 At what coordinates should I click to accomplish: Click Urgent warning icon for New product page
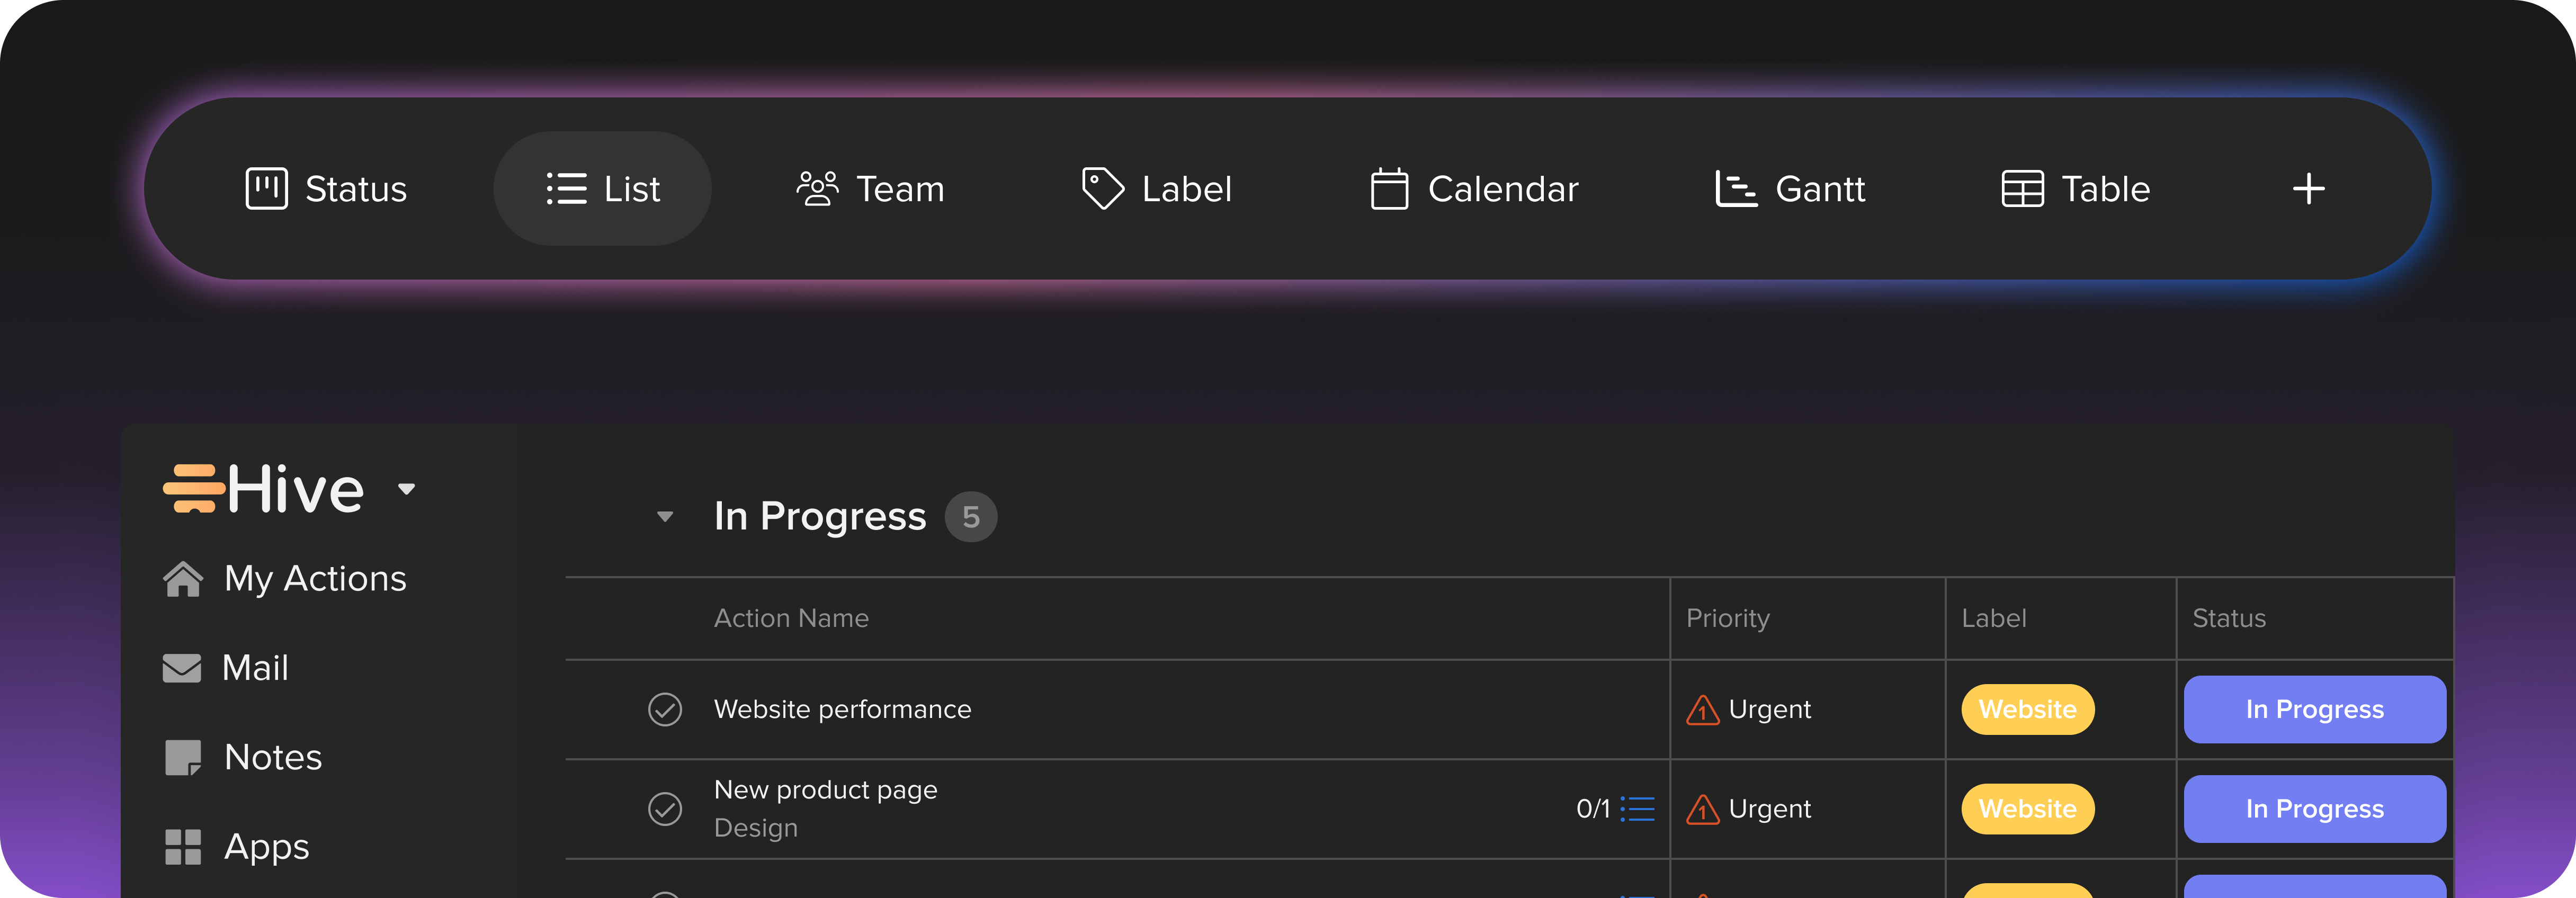[x=1702, y=809]
